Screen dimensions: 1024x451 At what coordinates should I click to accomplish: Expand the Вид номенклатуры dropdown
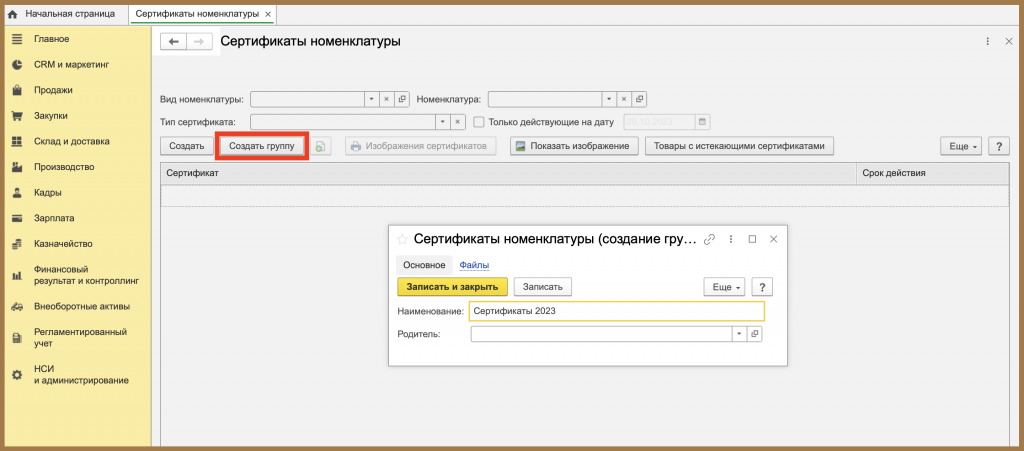[x=371, y=99]
